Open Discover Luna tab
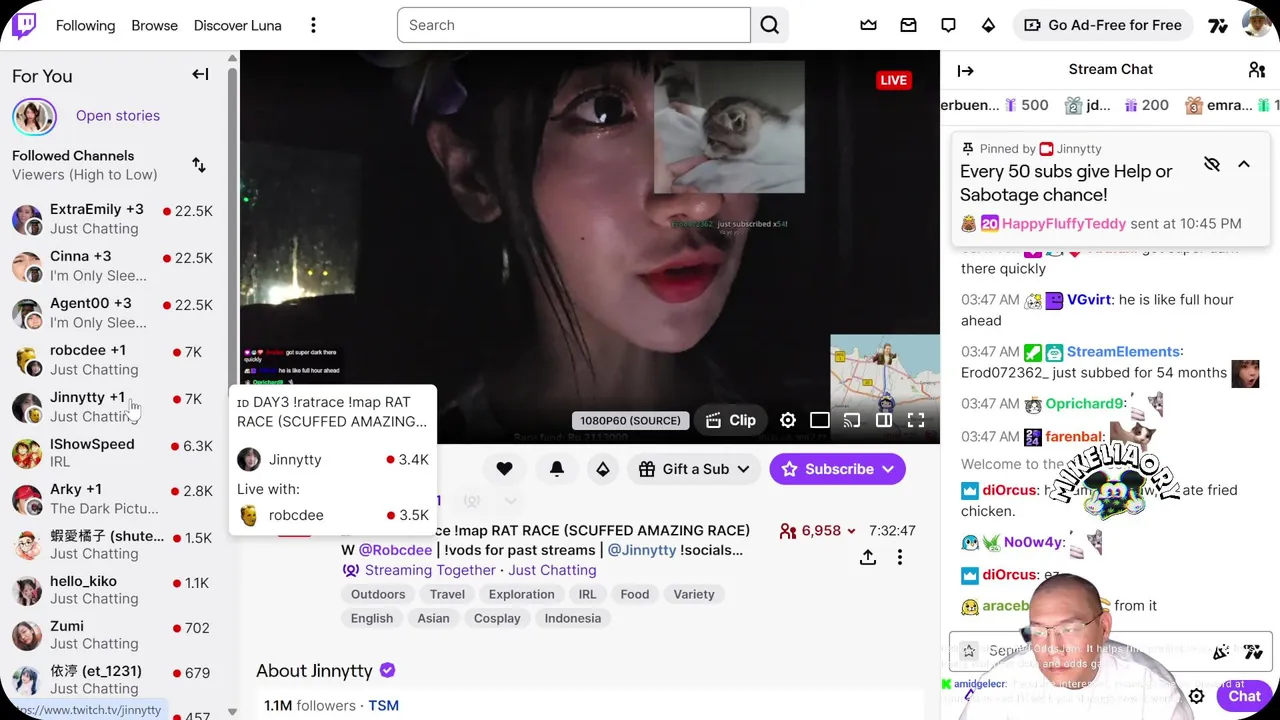This screenshot has height=720, width=1280. pos(238,25)
